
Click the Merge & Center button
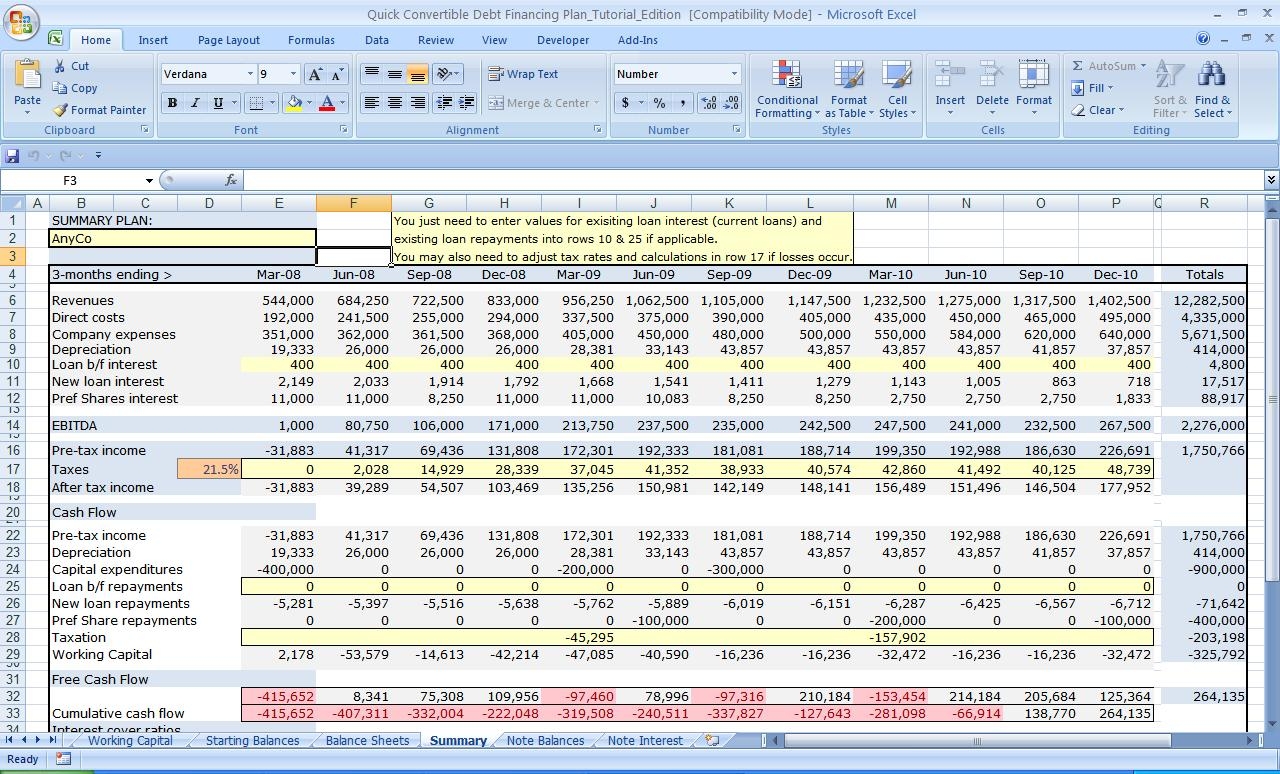(x=540, y=102)
